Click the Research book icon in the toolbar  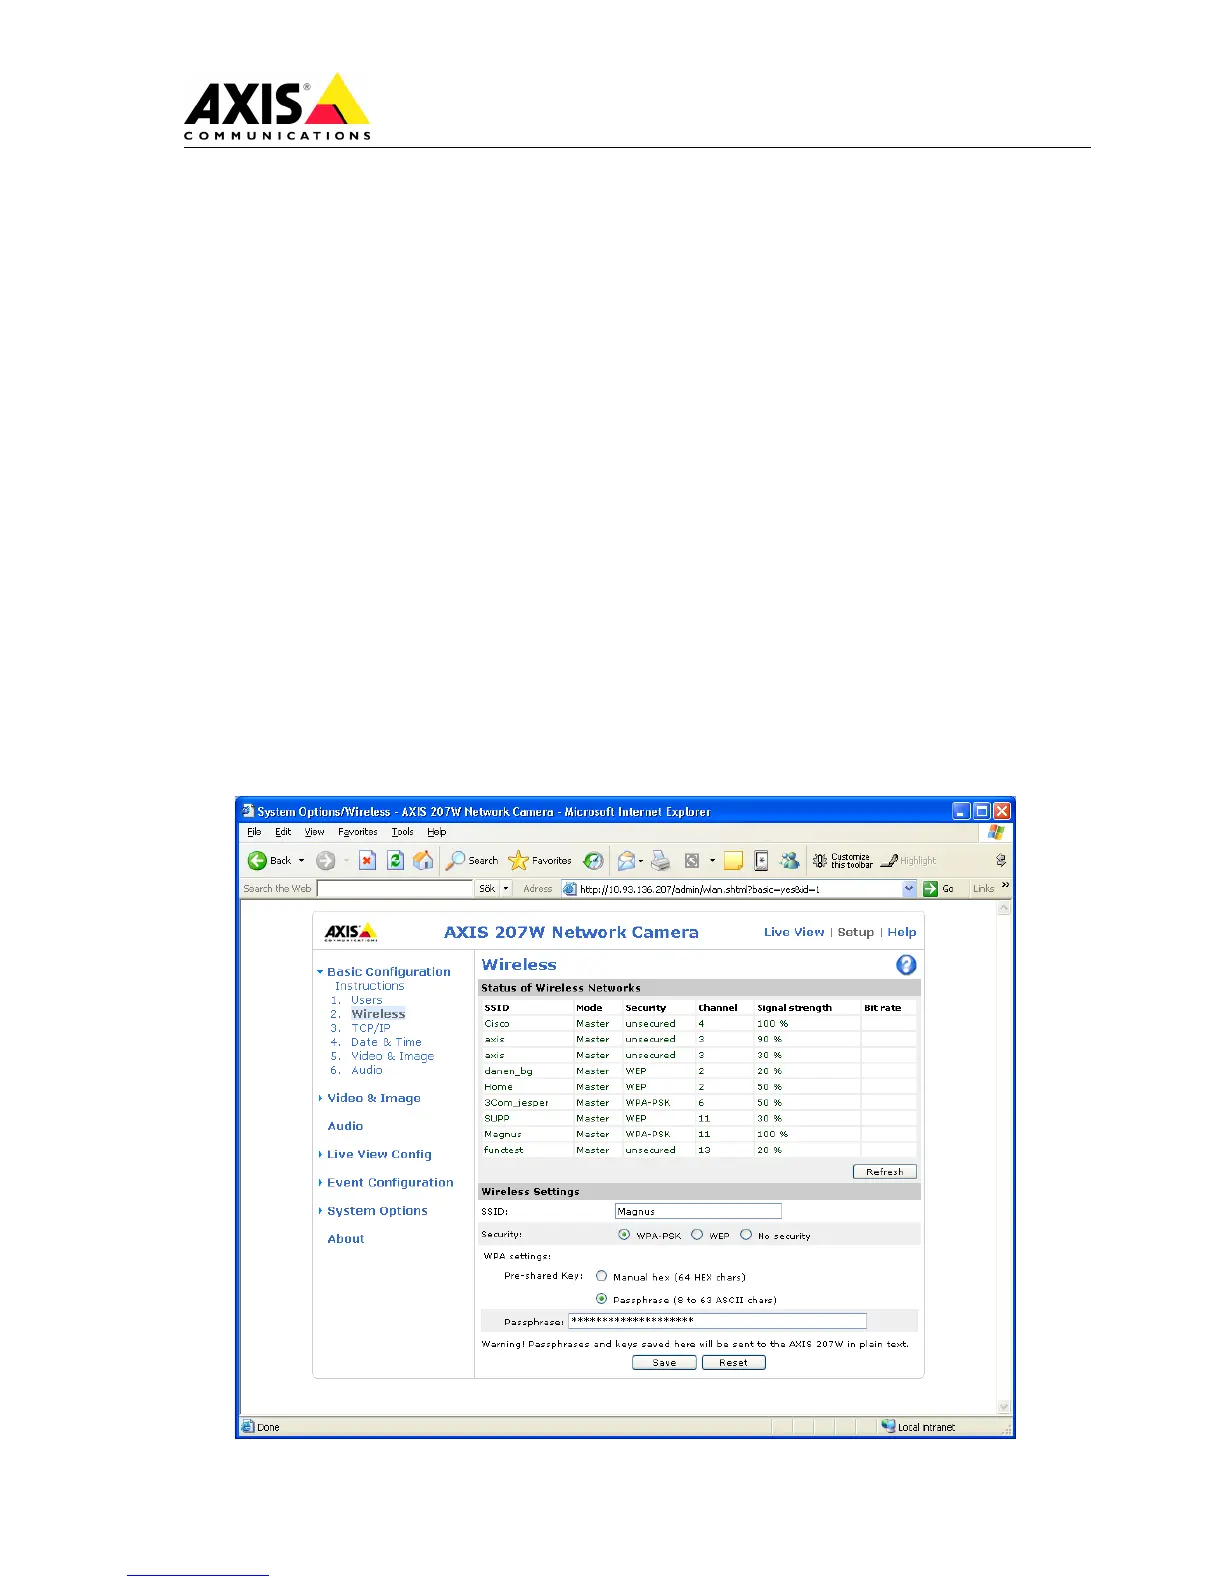761,860
